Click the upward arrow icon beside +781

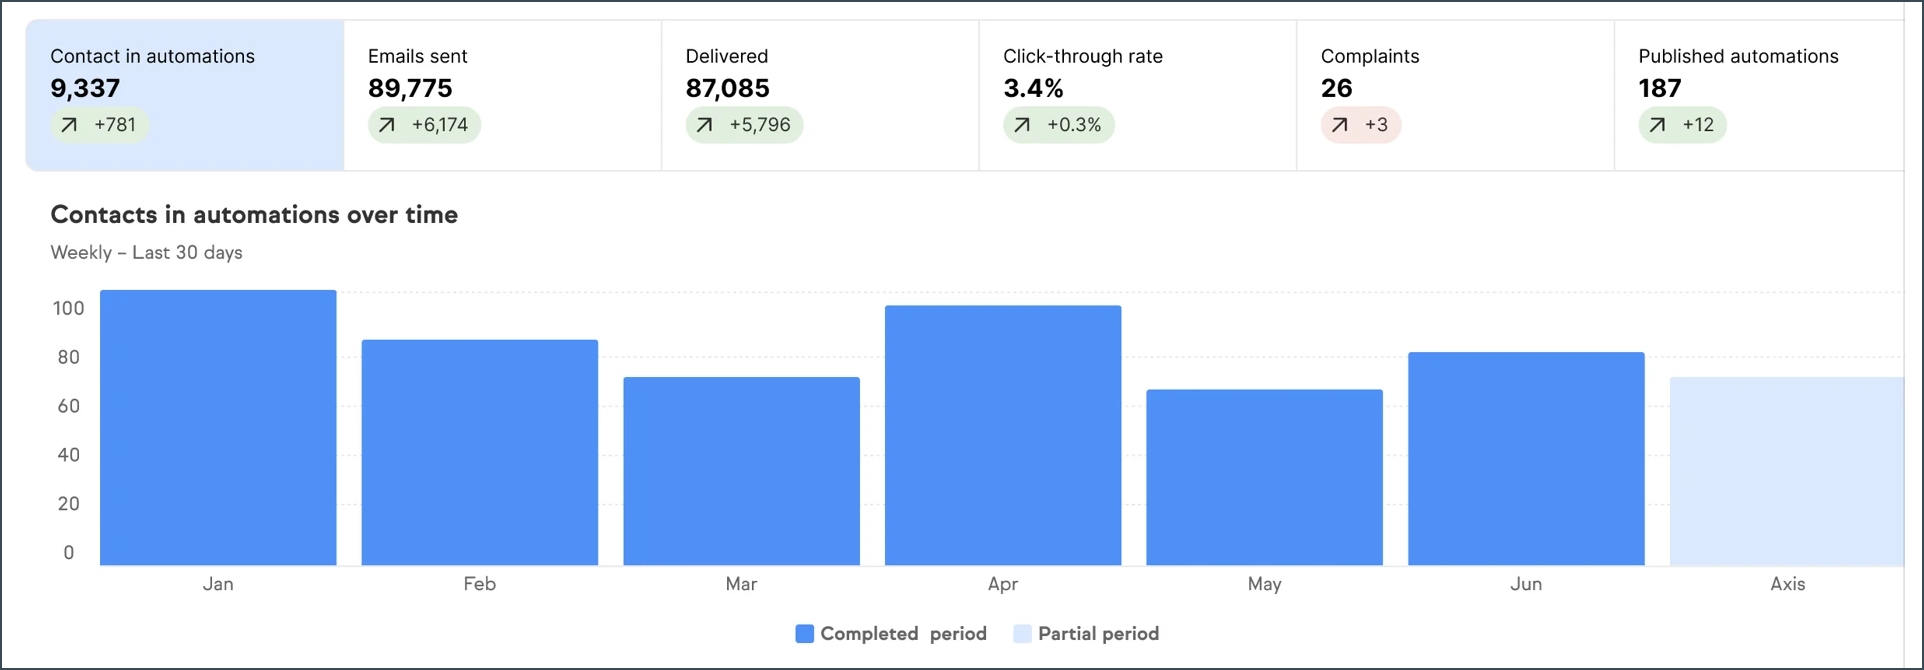pyautogui.click(x=69, y=125)
